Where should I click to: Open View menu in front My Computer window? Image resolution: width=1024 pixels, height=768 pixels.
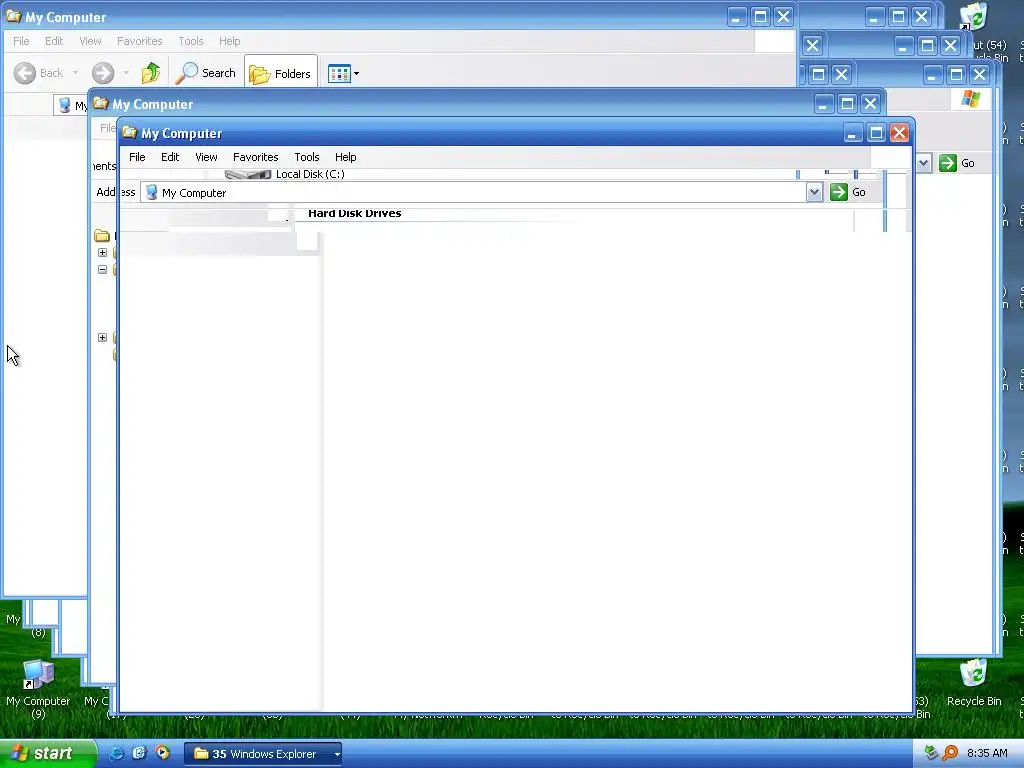click(206, 157)
